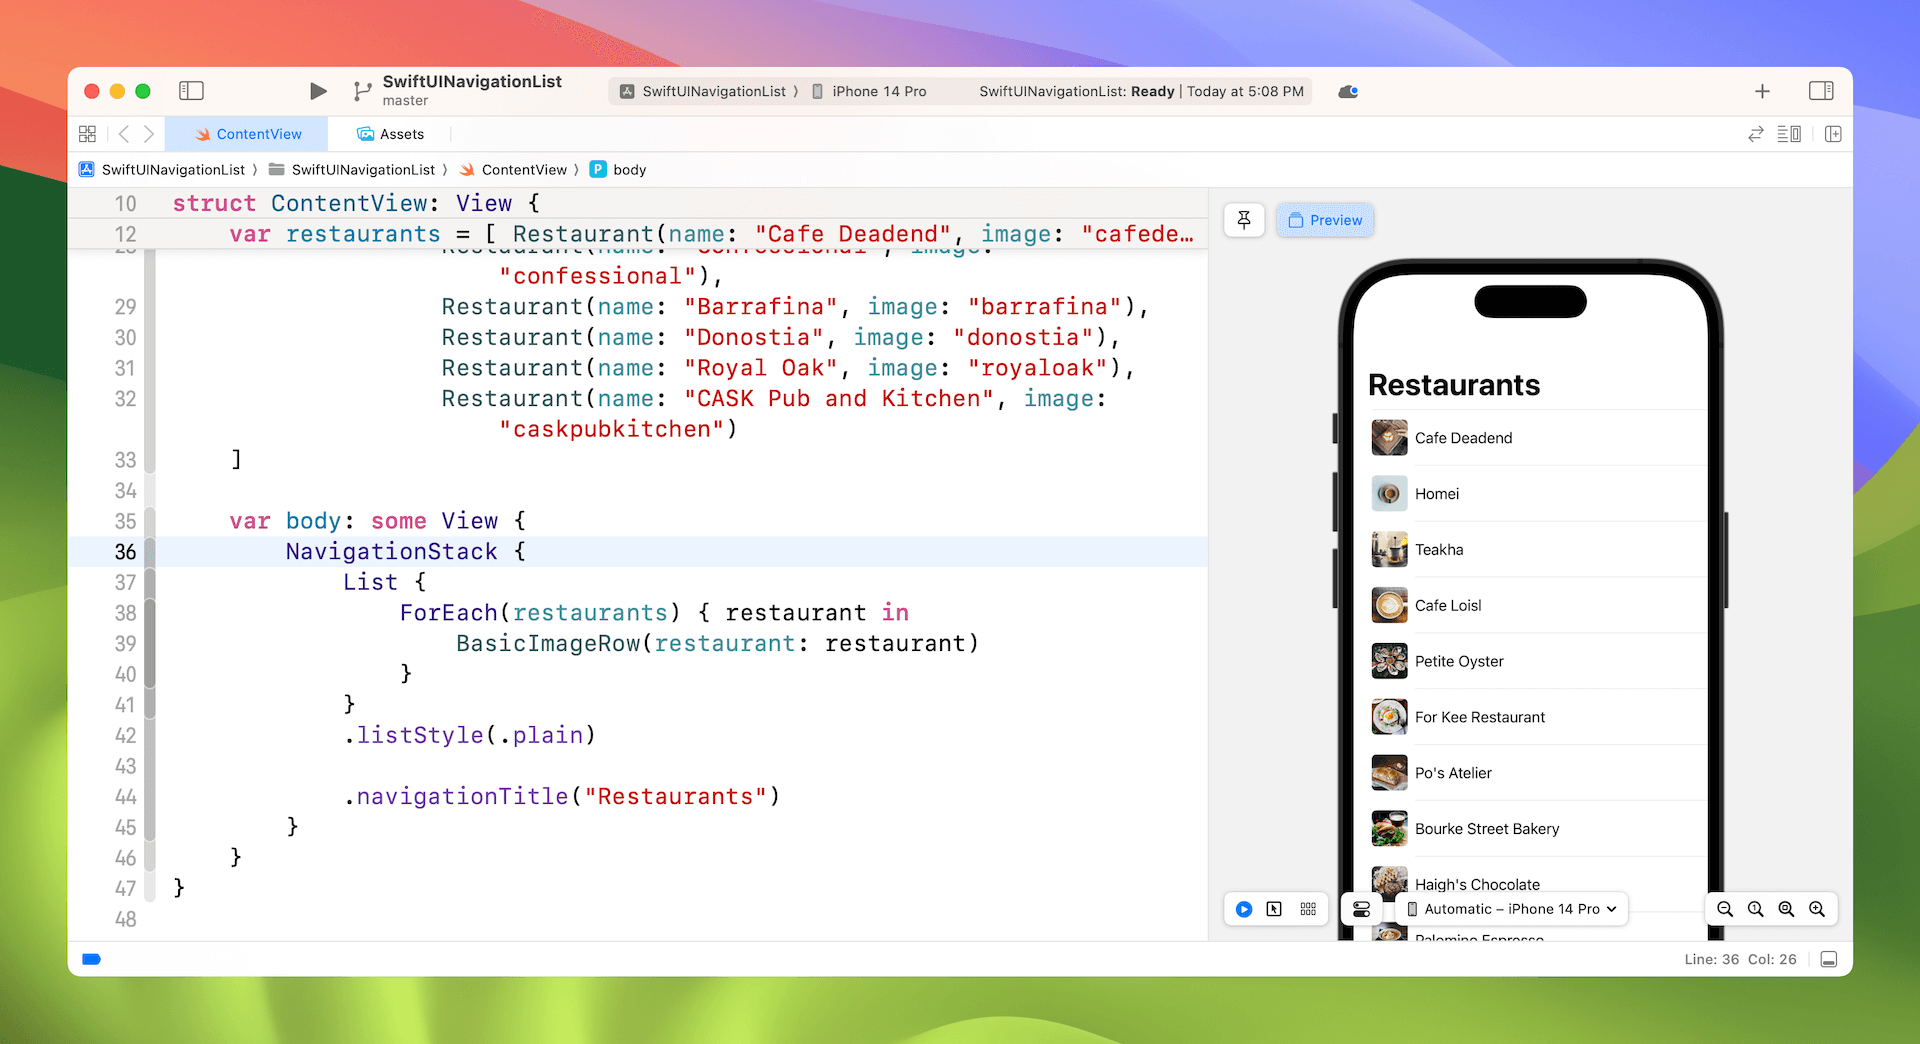This screenshot has height=1044, width=1920.
Task: Click the Add Editor on Right icon
Action: pos(1833,134)
